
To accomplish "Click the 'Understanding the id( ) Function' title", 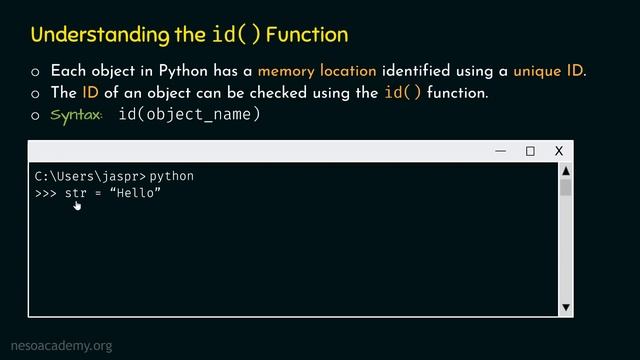I will click(189, 34).
